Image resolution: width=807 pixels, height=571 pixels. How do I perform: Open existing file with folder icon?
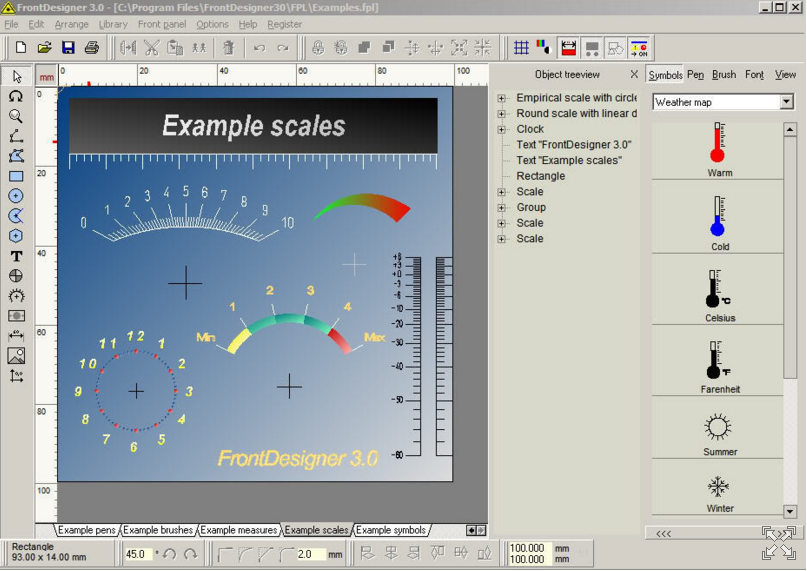click(x=44, y=47)
